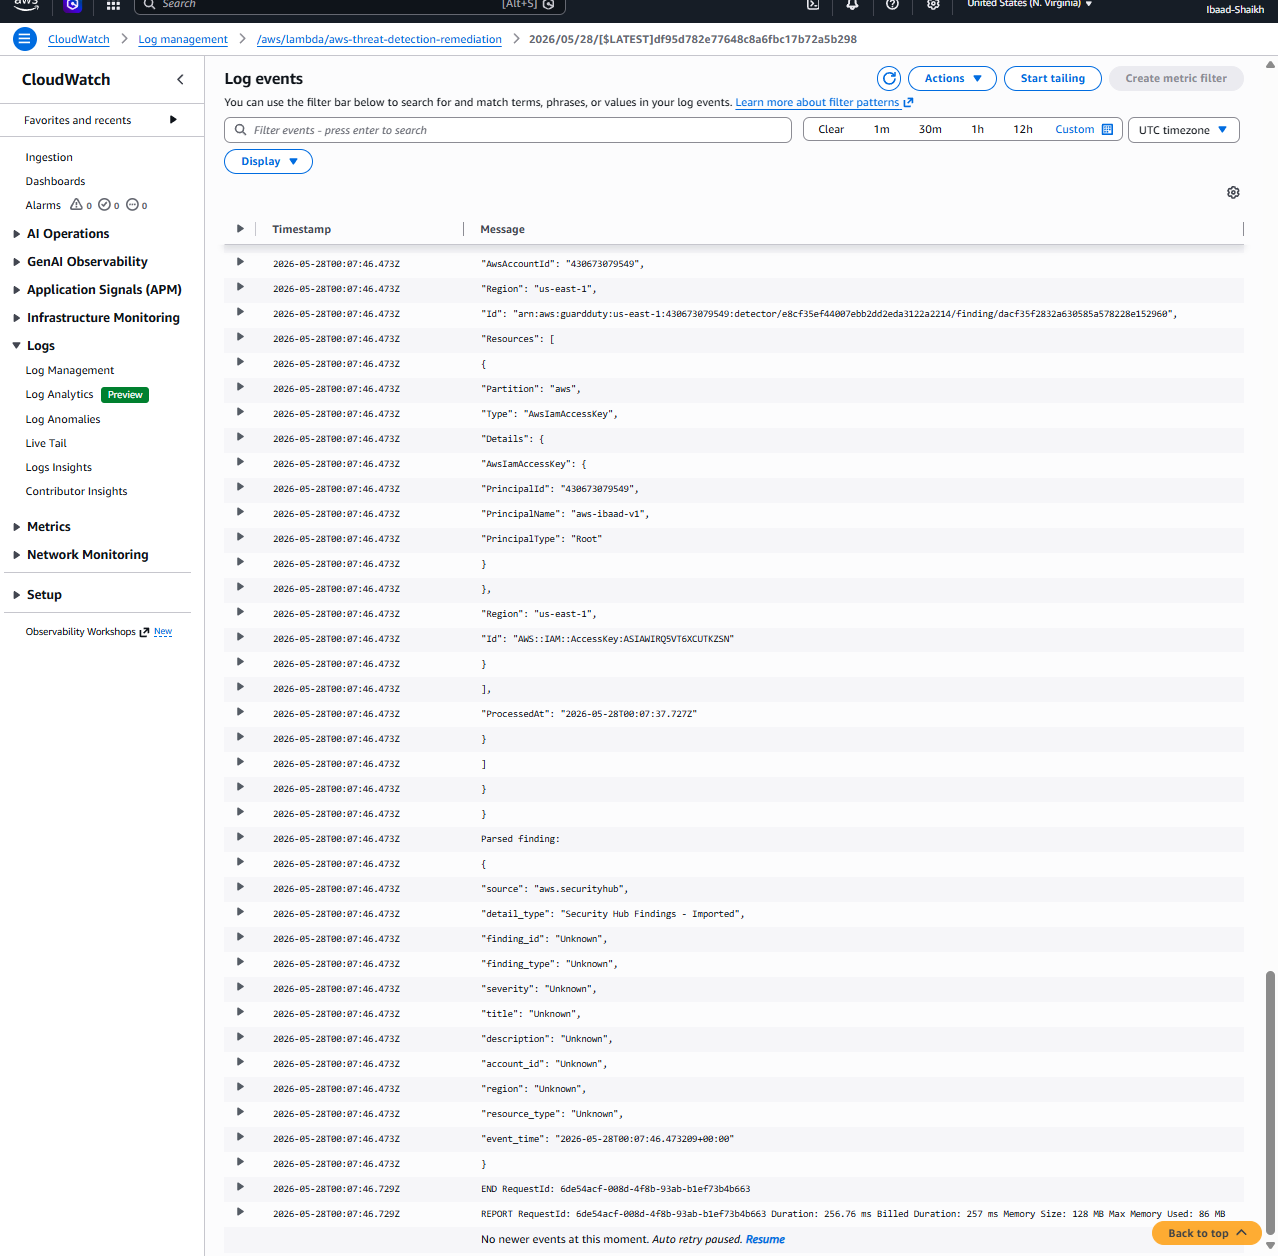The image size is (1278, 1256).
Task: Open notifications bell icon
Action: point(852,4)
